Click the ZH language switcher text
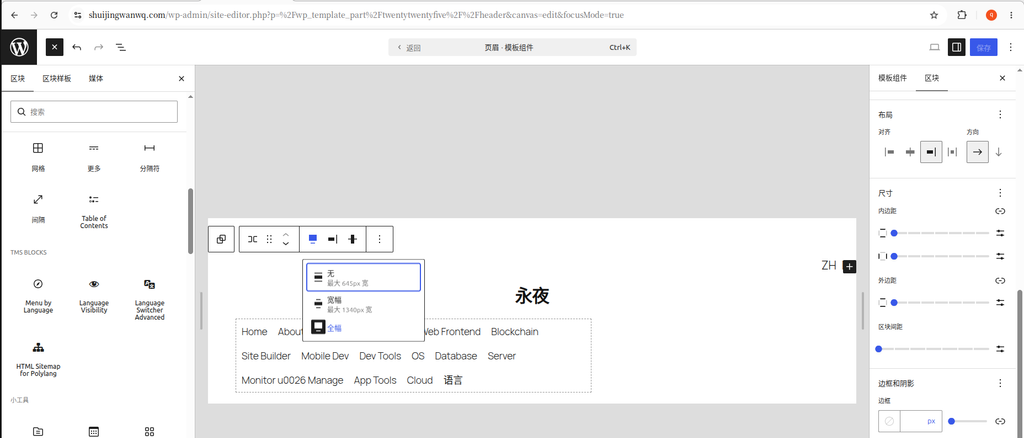Image resolution: width=1024 pixels, height=438 pixels. tap(829, 266)
